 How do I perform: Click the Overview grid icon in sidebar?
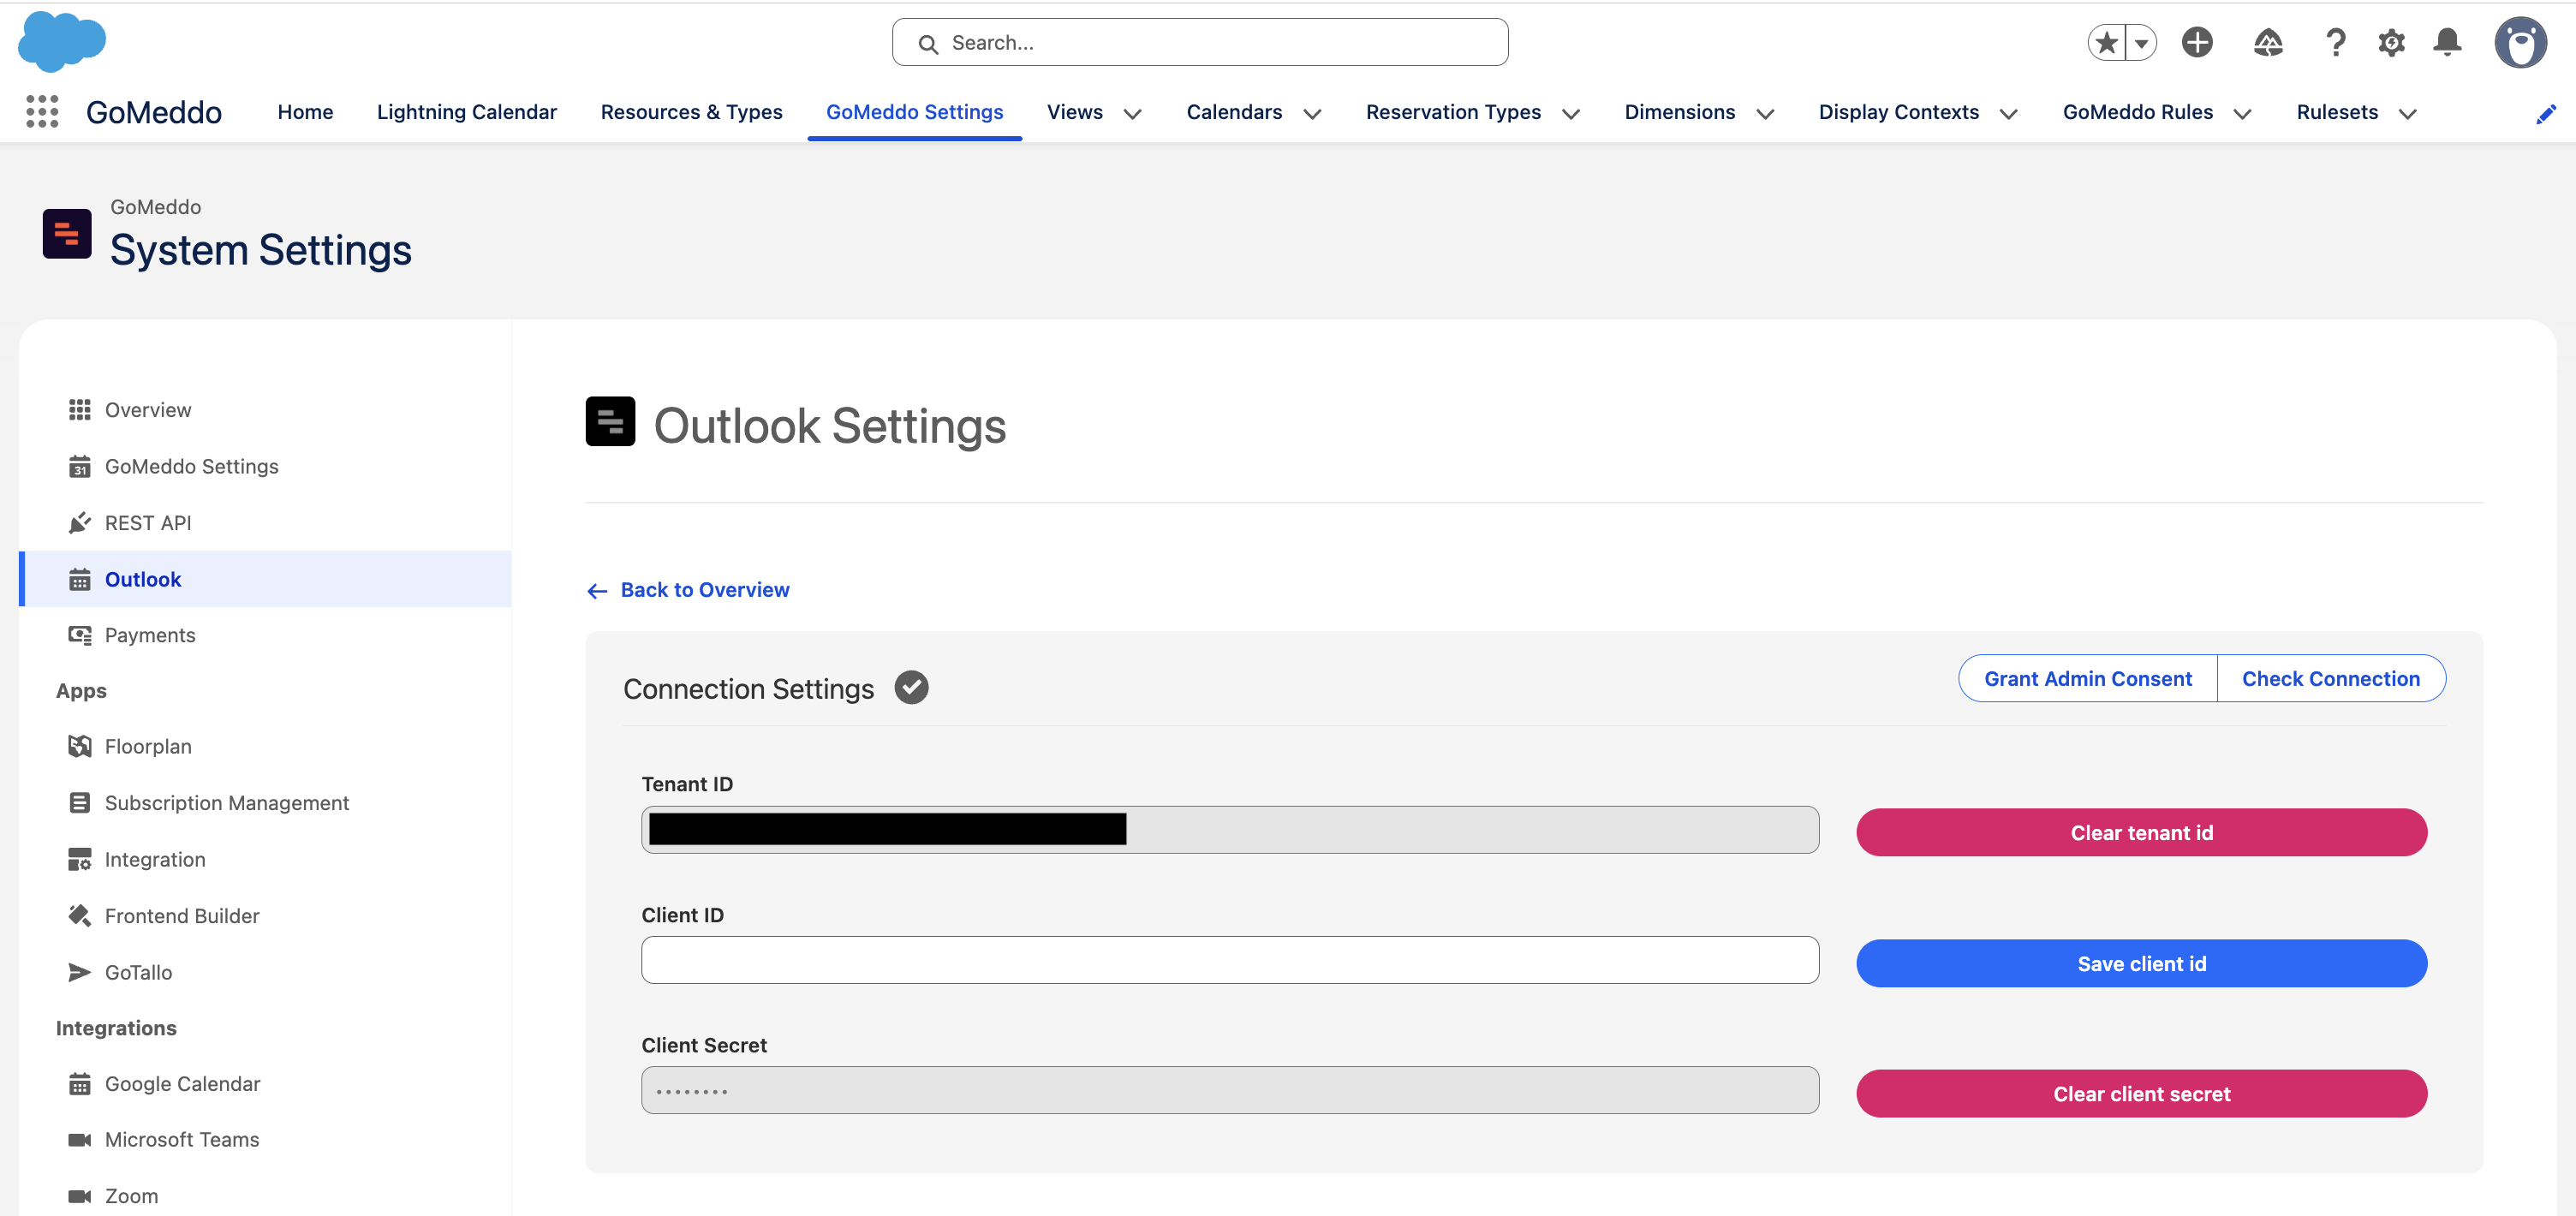click(x=79, y=410)
